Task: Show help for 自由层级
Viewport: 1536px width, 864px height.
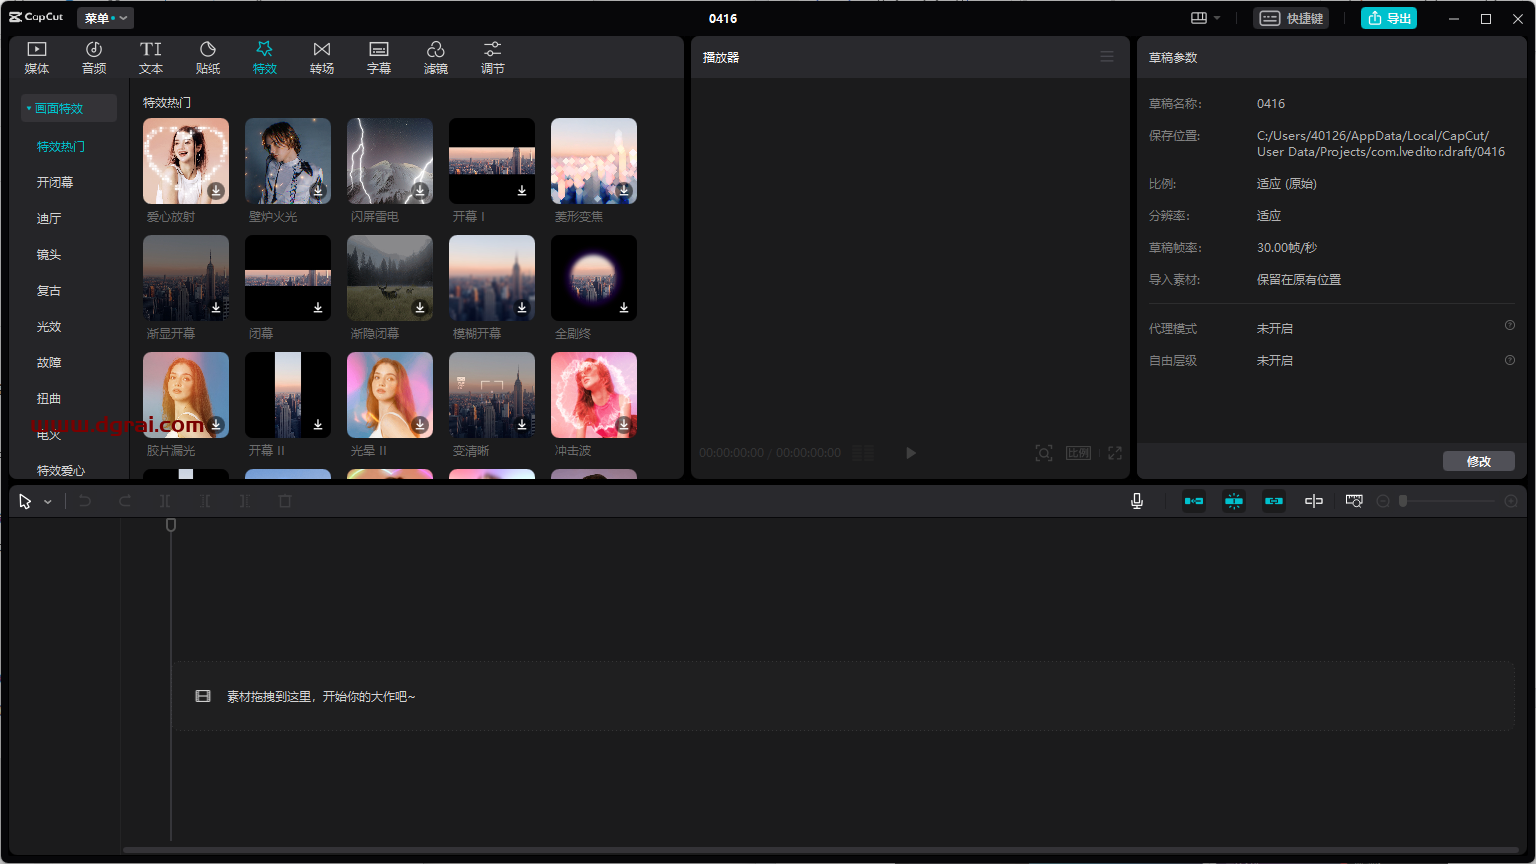Action: [1510, 360]
